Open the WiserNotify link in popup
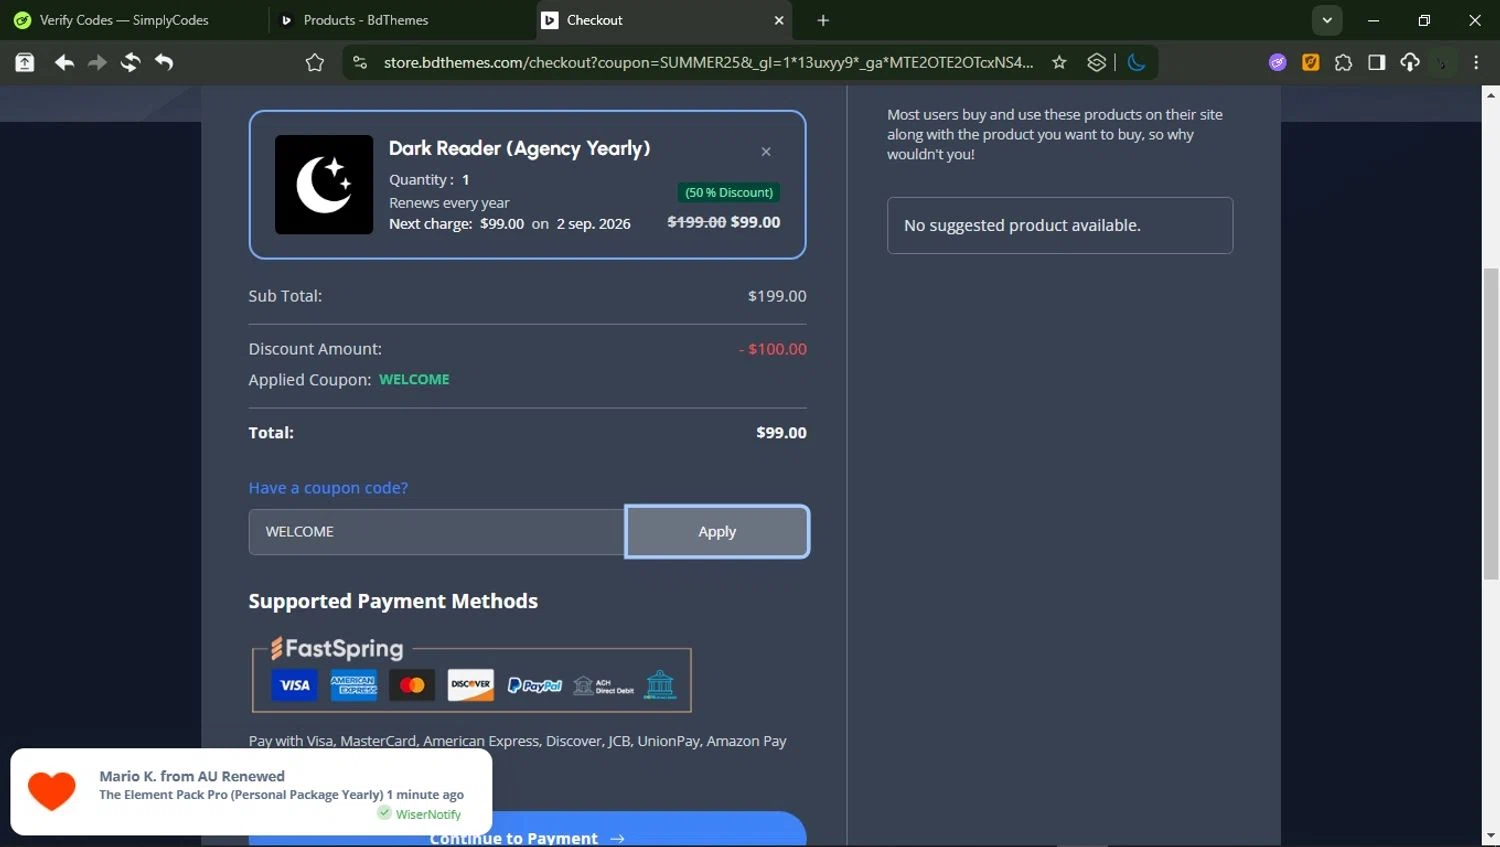This screenshot has width=1500, height=847. [x=428, y=814]
